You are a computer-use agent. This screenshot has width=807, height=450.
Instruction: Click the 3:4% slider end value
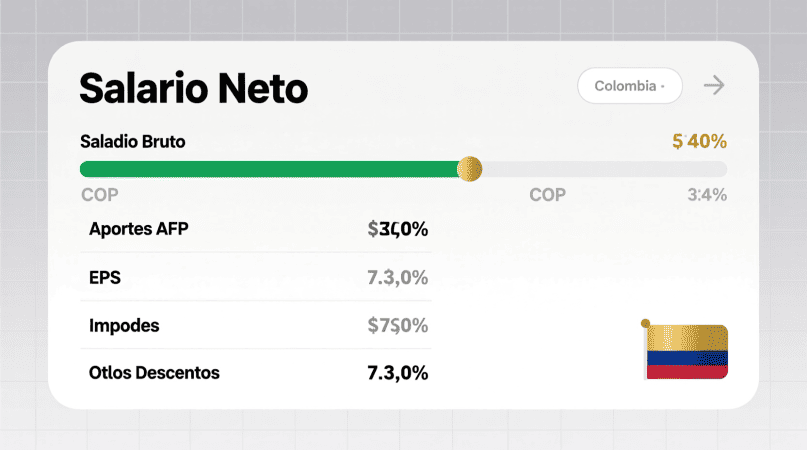[707, 195]
